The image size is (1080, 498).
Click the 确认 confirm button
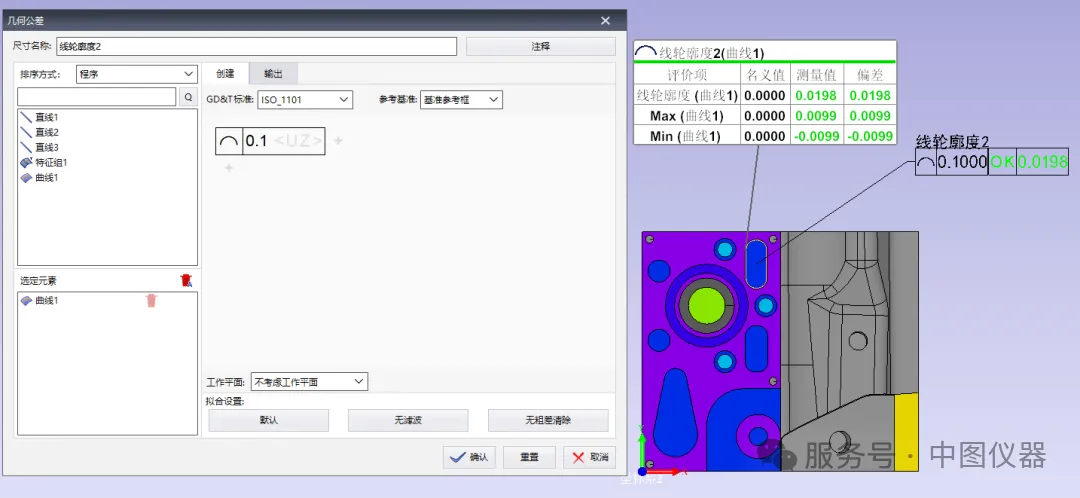[x=469, y=457]
